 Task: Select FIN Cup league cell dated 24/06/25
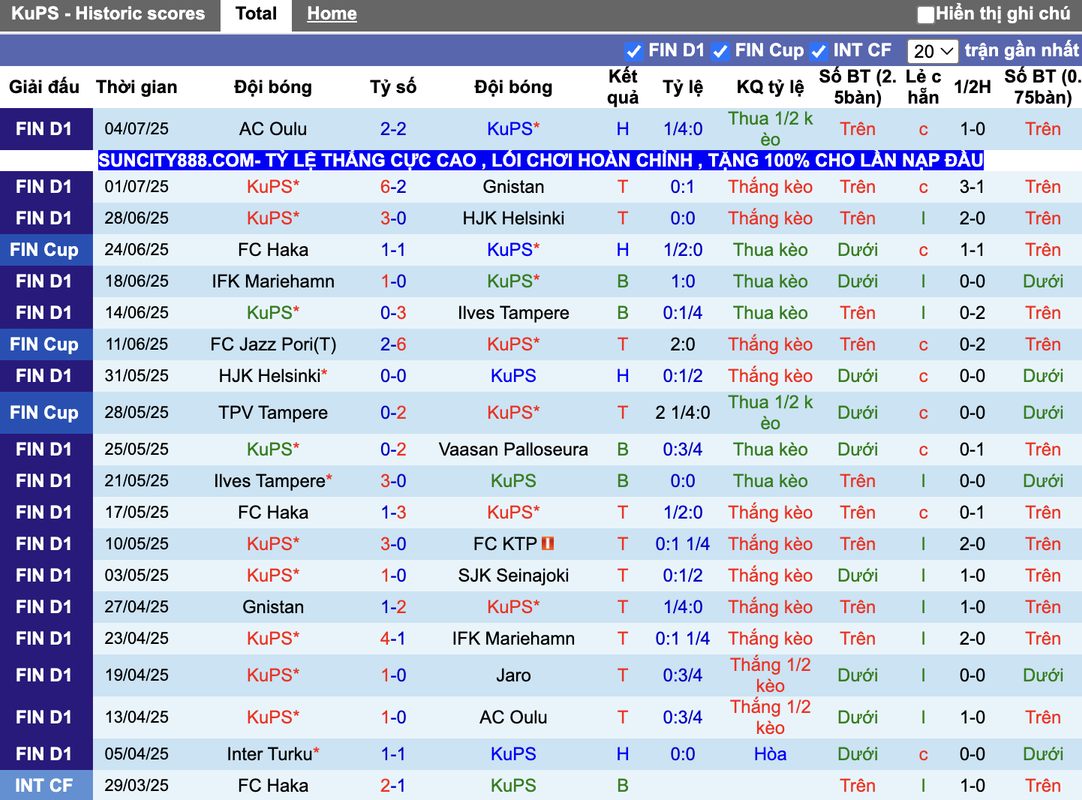pos(46,250)
